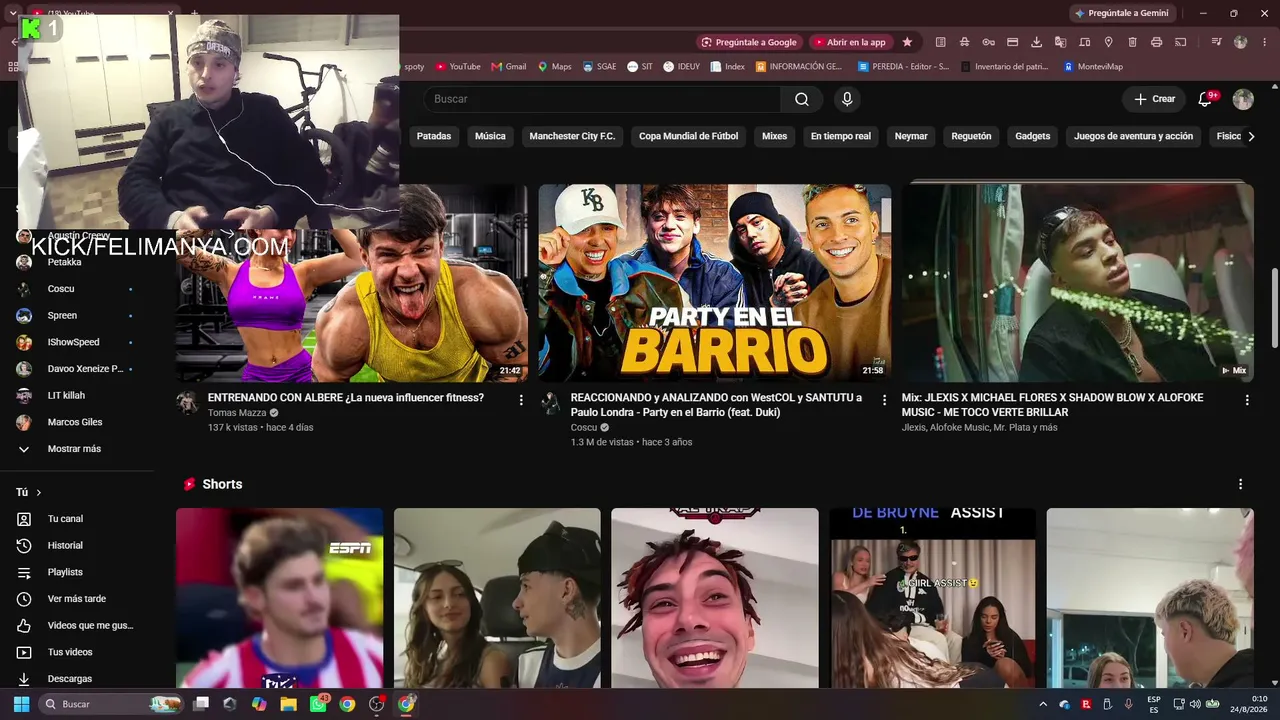Image resolution: width=1280 pixels, height=720 pixels.
Task: Select the Neymar category chip
Action: (x=911, y=136)
